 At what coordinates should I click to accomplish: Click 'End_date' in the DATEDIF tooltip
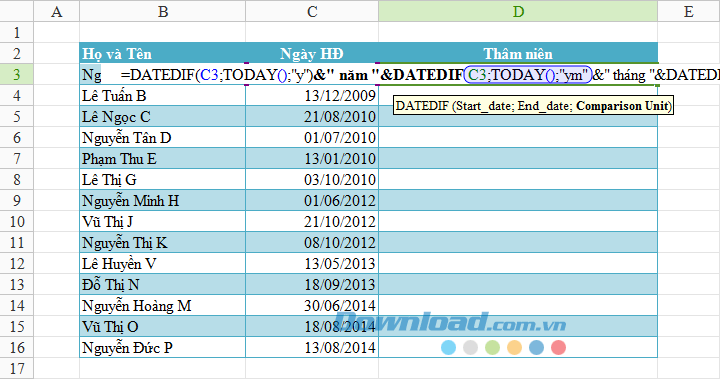(545, 106)
